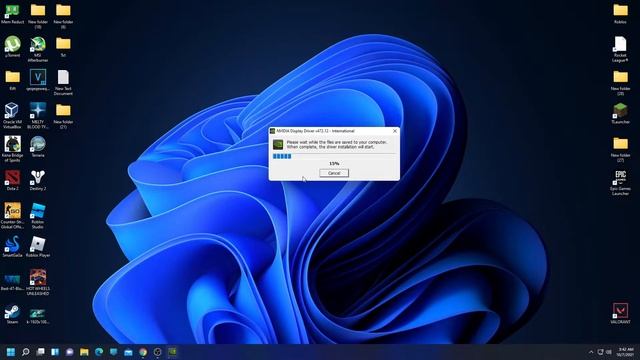Select the TLauncher Minecraft shortcut

[x=620, y=113]
